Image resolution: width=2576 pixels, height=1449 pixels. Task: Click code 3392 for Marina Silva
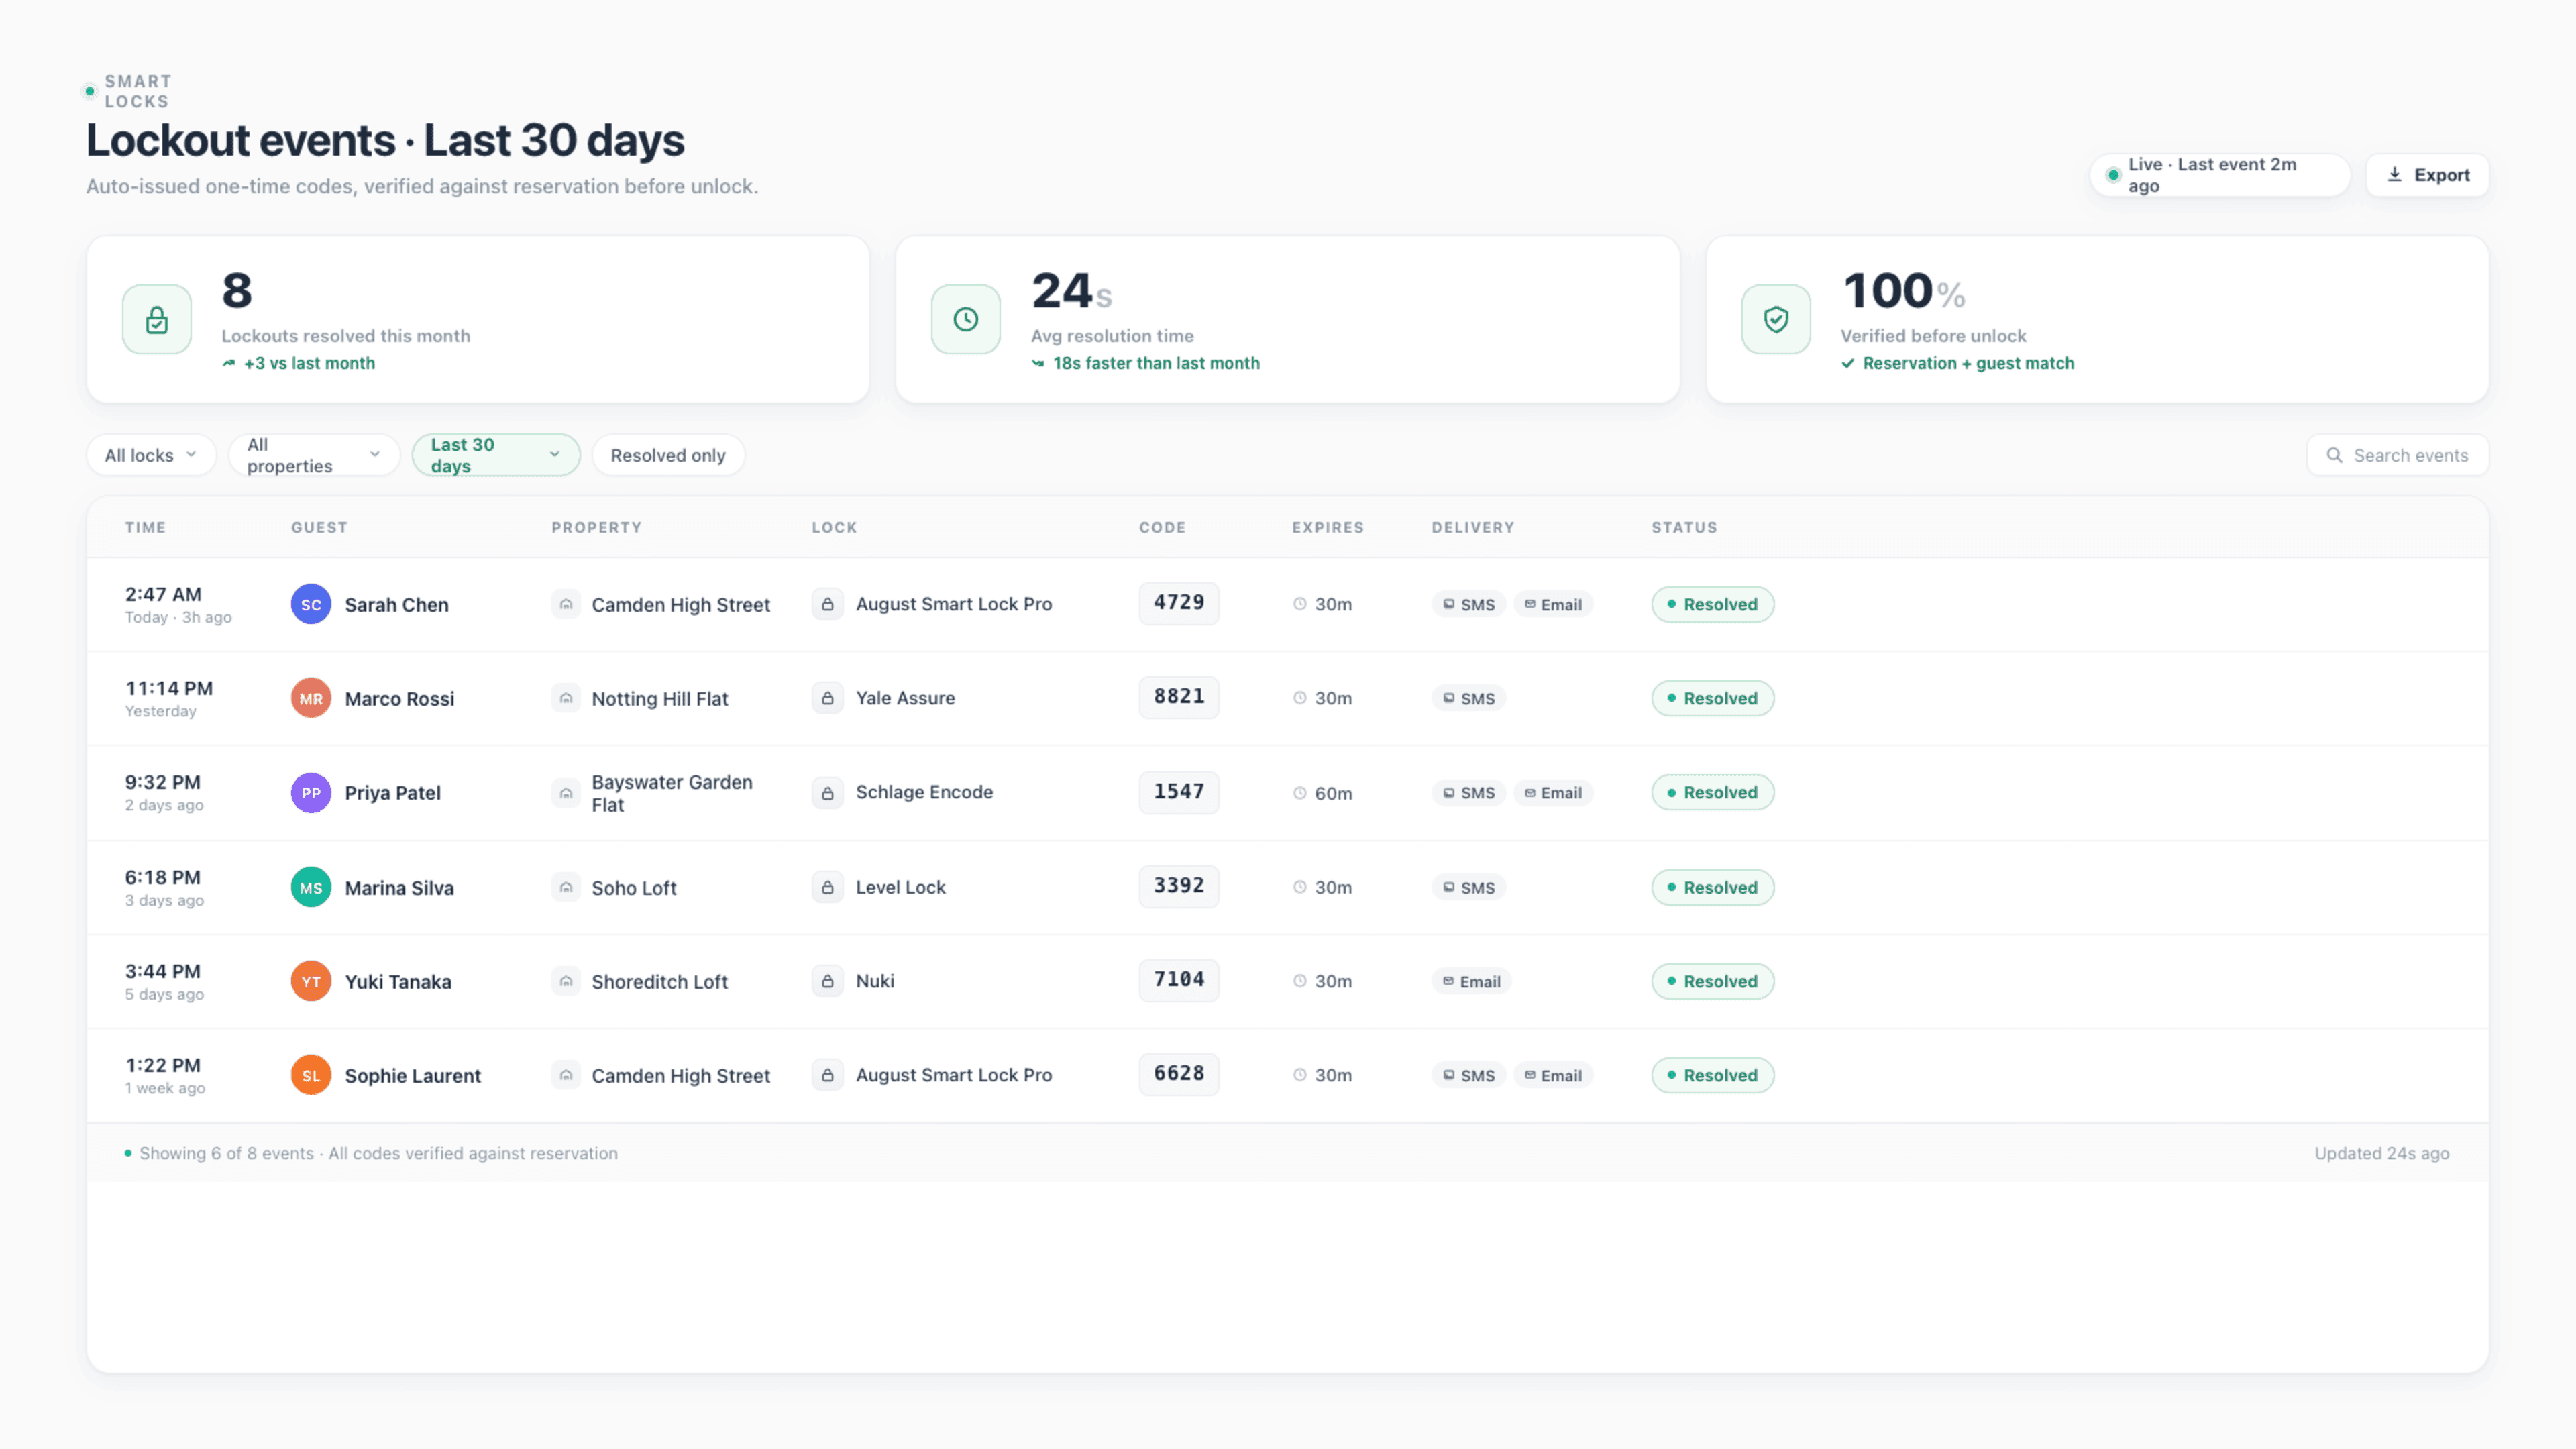click(1179, 886)
